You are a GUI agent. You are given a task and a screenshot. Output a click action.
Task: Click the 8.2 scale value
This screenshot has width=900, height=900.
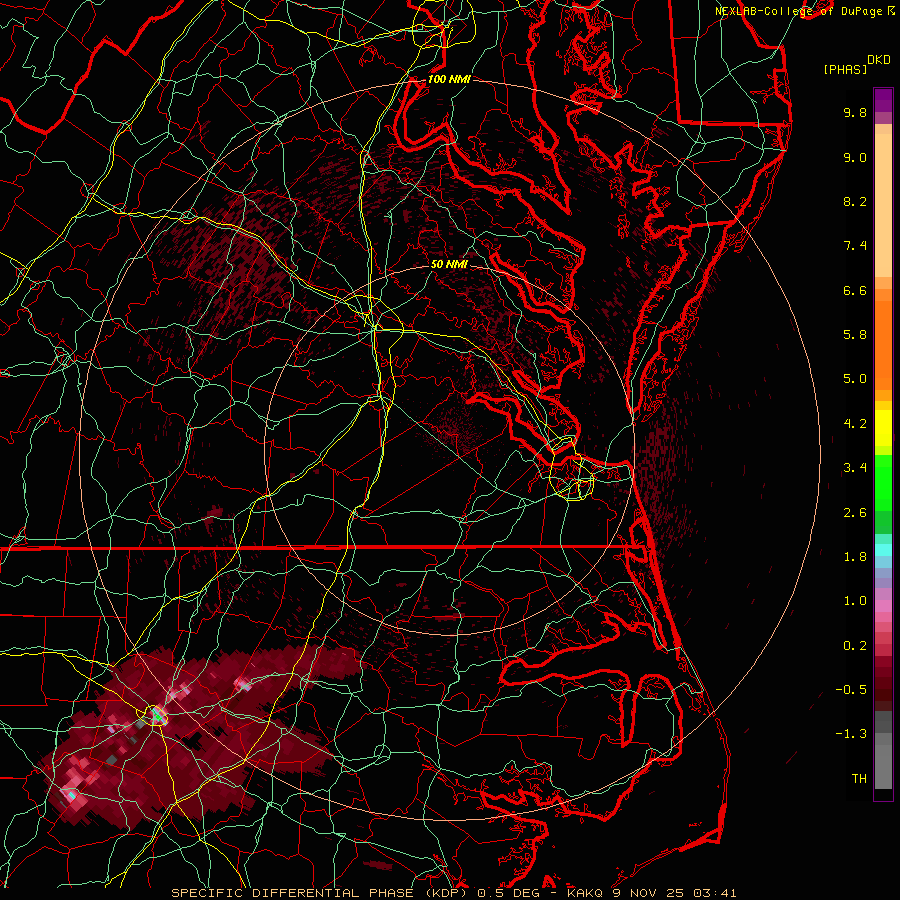tap(855, 201)
